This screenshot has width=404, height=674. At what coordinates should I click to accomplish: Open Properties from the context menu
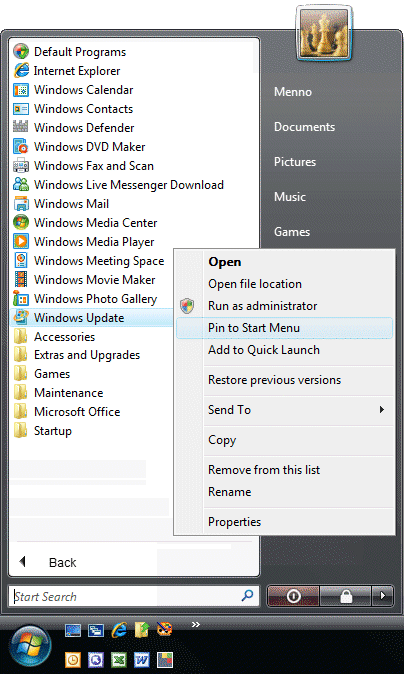click(x=284, y=521)
